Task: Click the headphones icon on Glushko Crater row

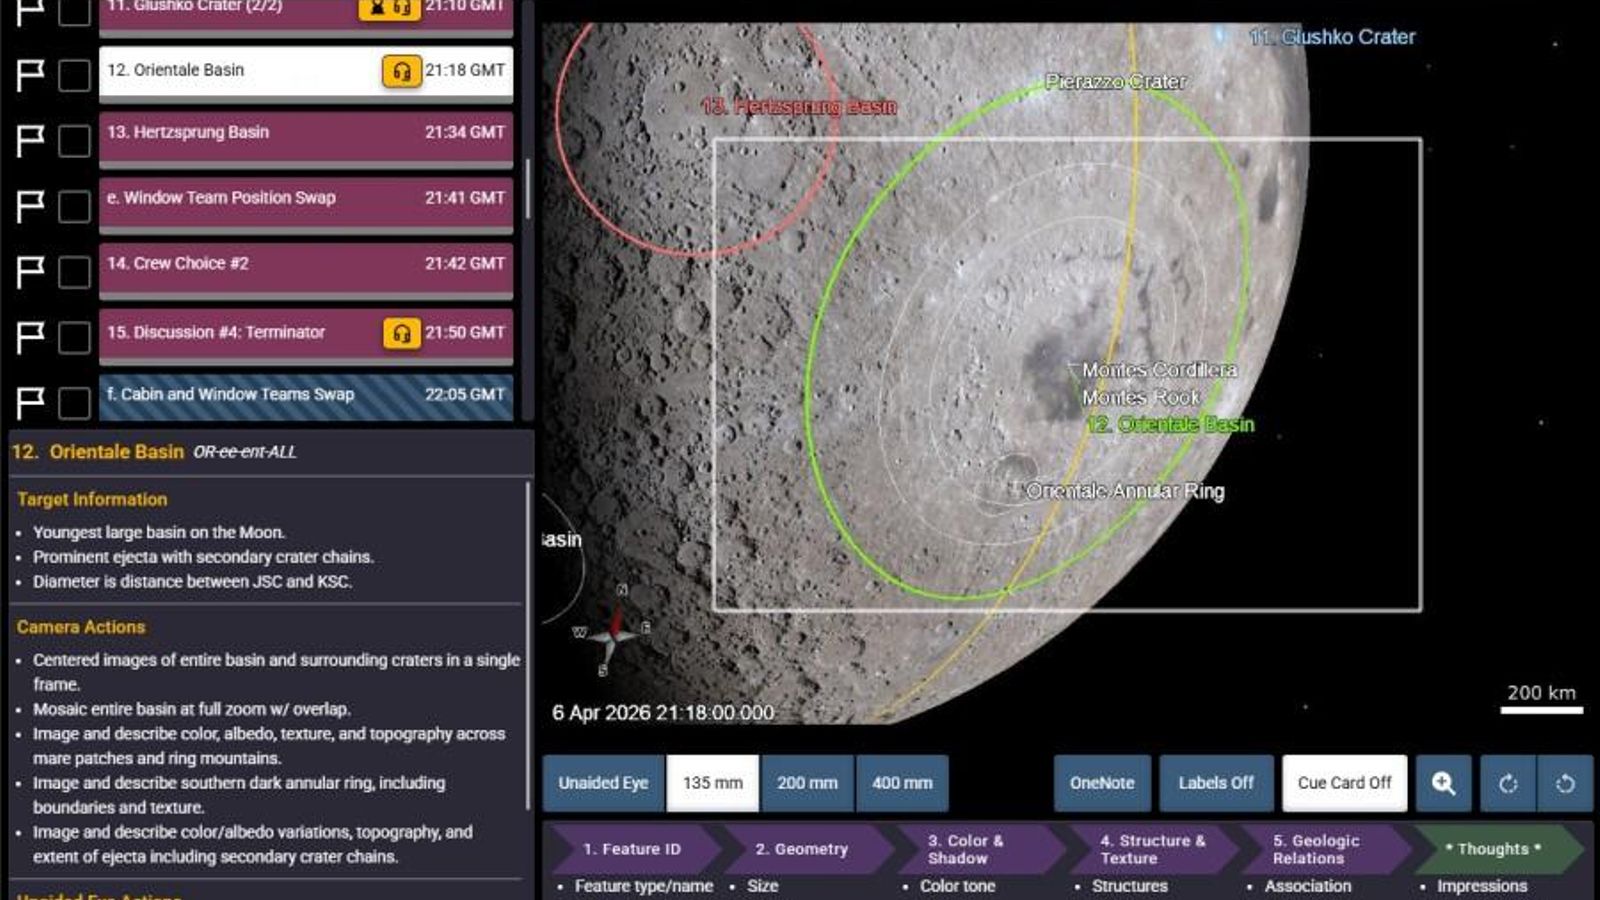Action: click(x=399, y=6)
